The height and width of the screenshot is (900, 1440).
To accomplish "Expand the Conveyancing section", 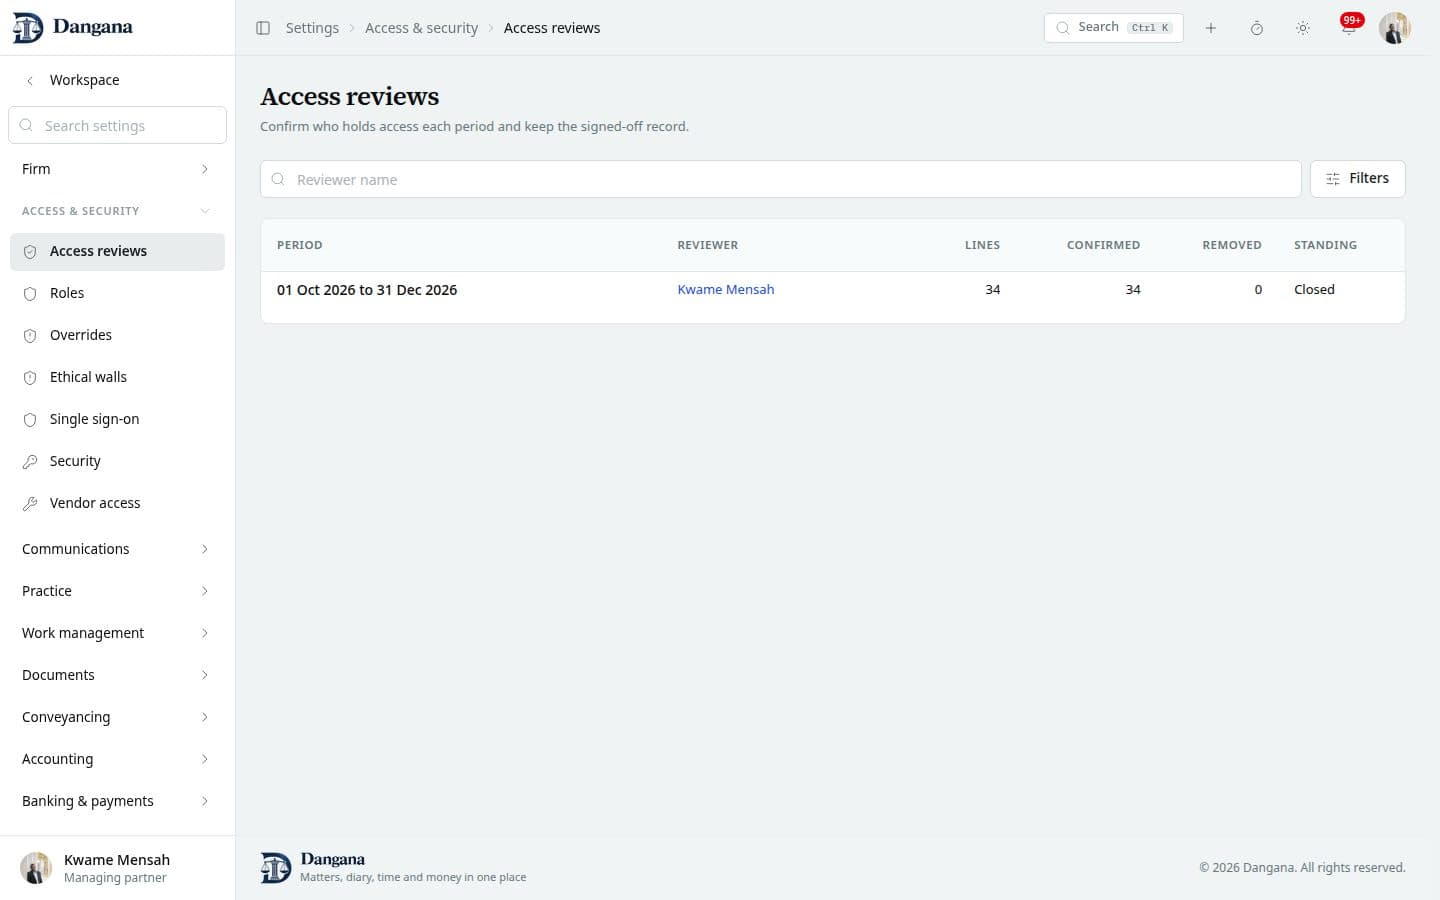I will [x=117, y=717].
